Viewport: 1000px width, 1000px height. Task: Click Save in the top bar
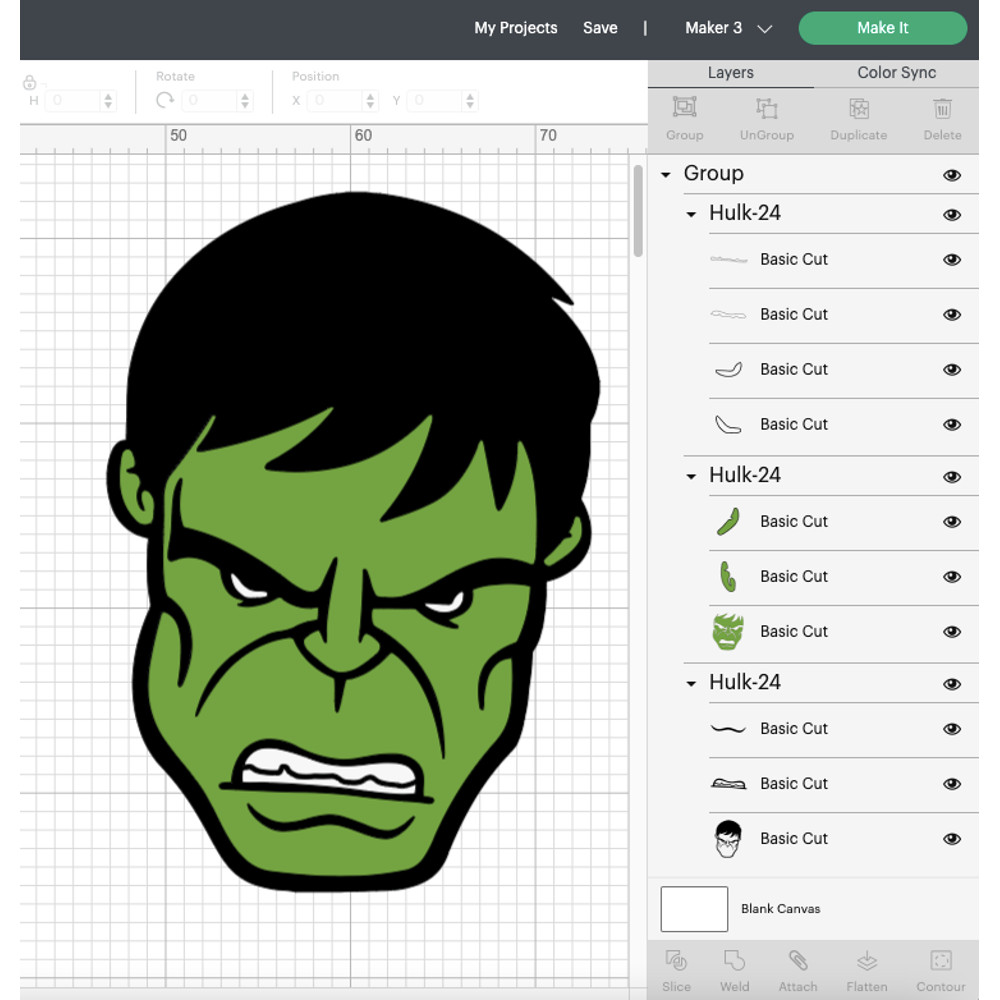pyautogui.click(x=600, y=28)
